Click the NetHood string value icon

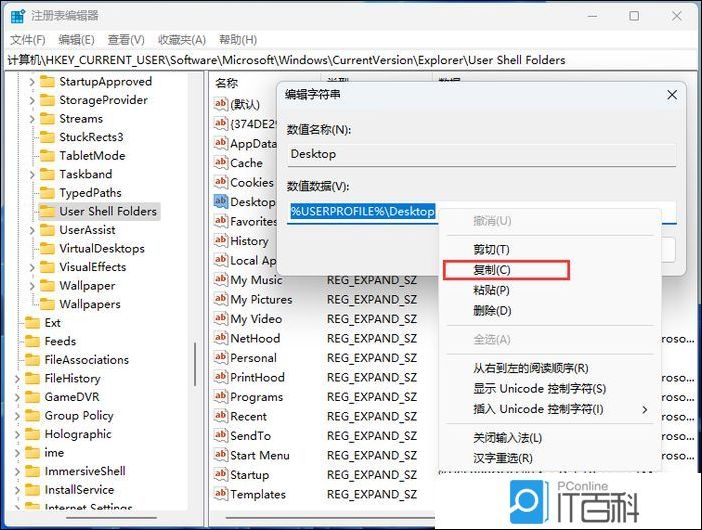tap(220, 338)
